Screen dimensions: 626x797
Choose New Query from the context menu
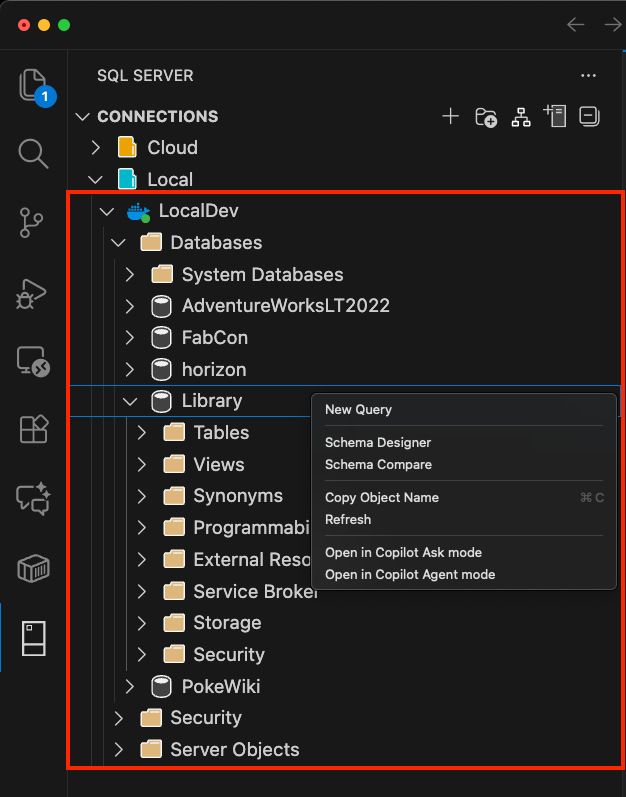[x=358, y=409]
